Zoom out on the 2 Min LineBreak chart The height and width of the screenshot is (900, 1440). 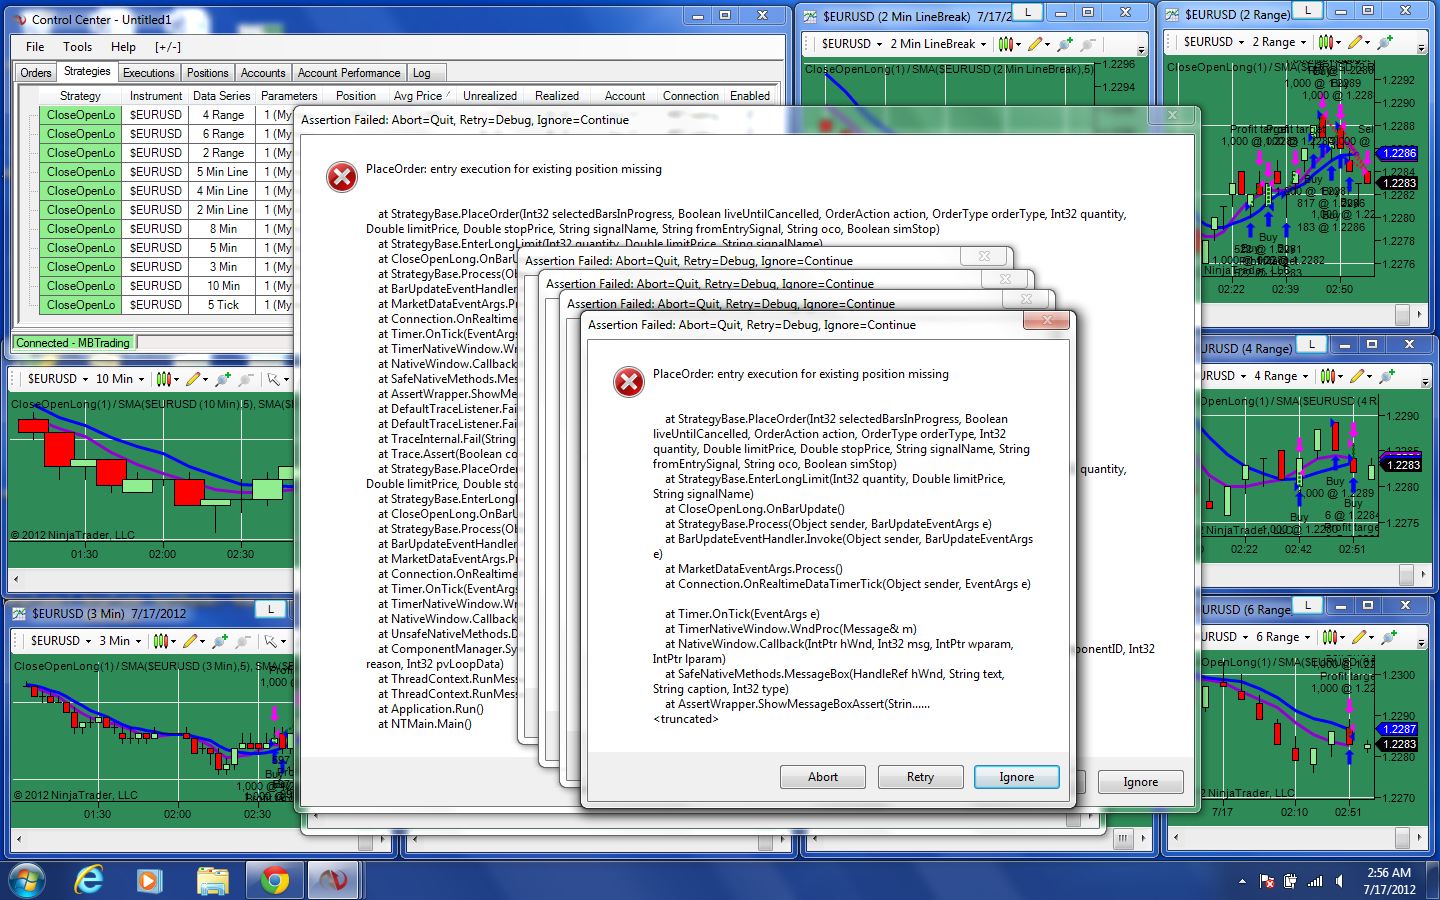(x=1088, y=44)
